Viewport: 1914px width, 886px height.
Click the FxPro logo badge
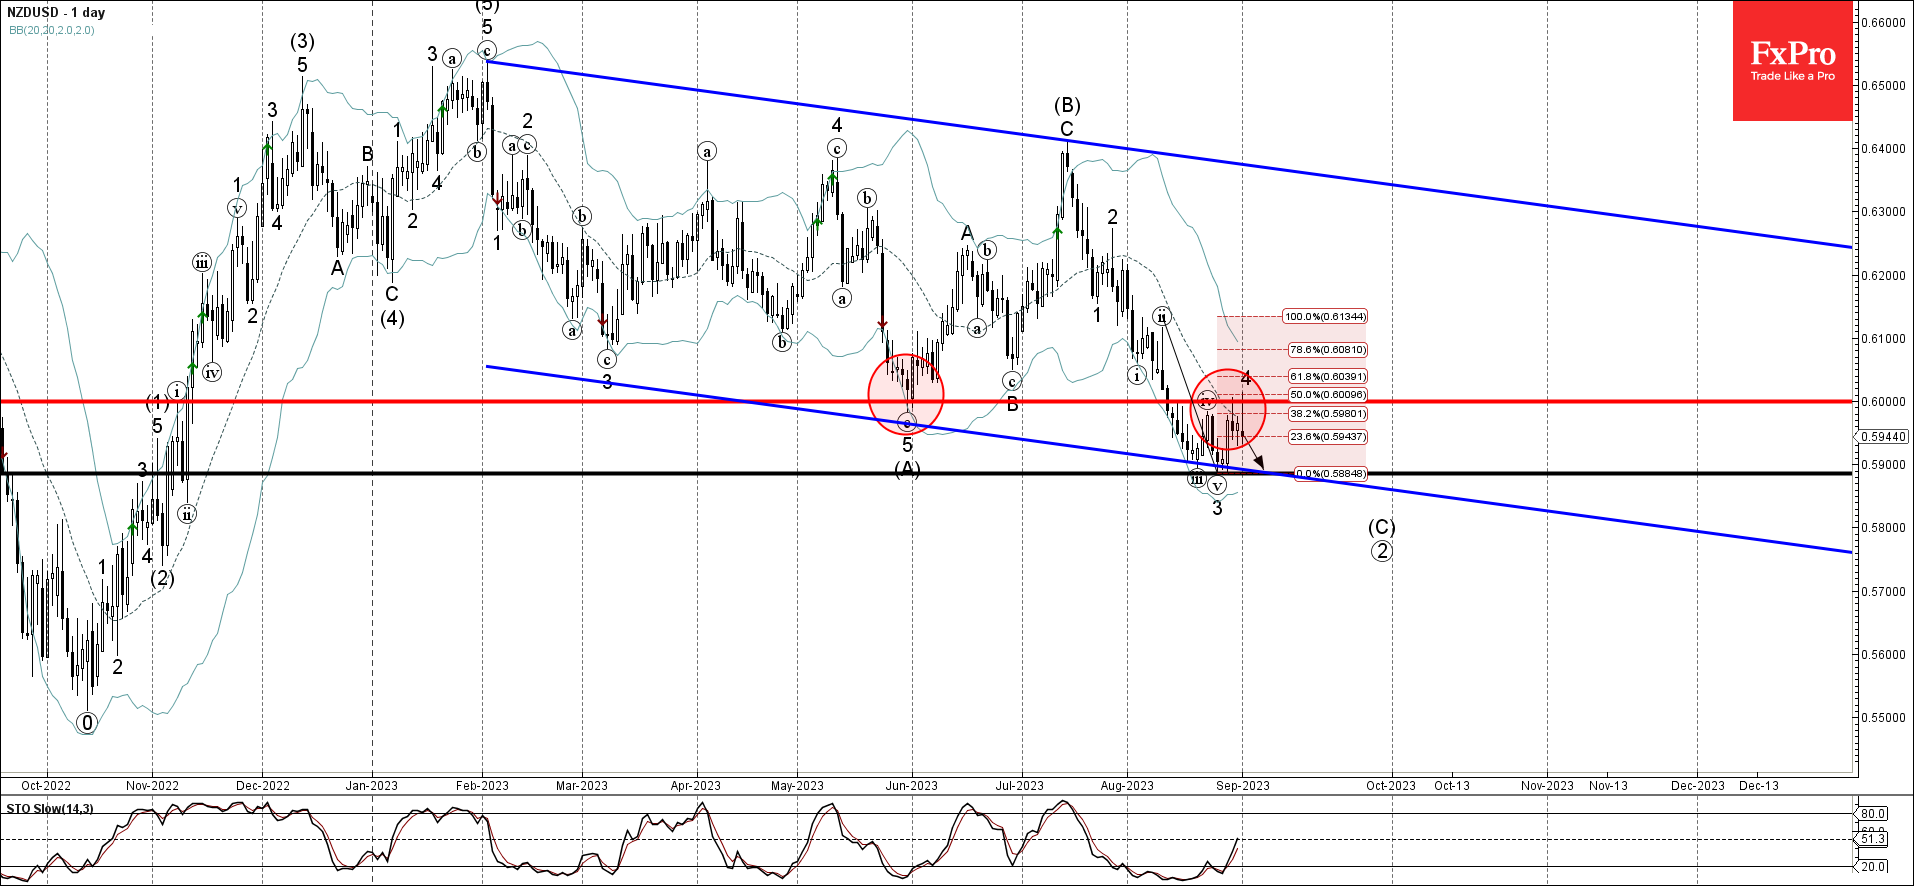tap(1792, 61)
